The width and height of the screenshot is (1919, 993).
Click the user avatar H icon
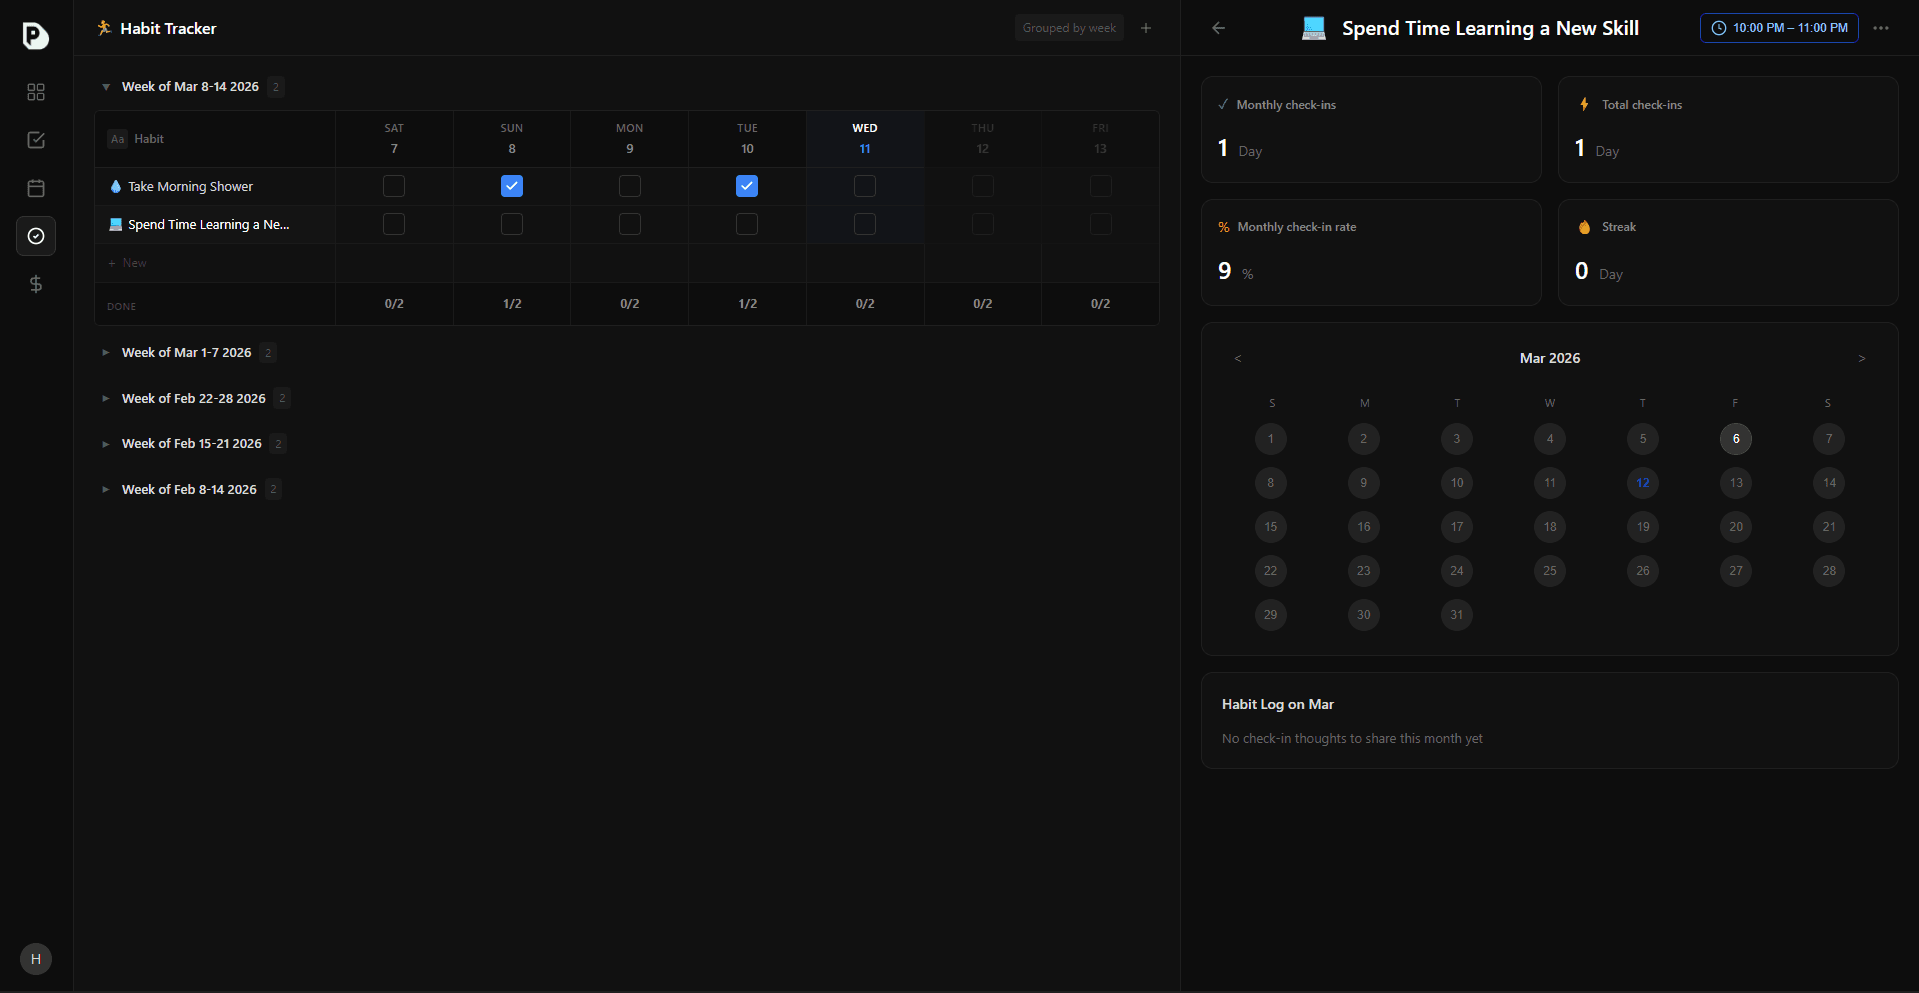point(36,959)
